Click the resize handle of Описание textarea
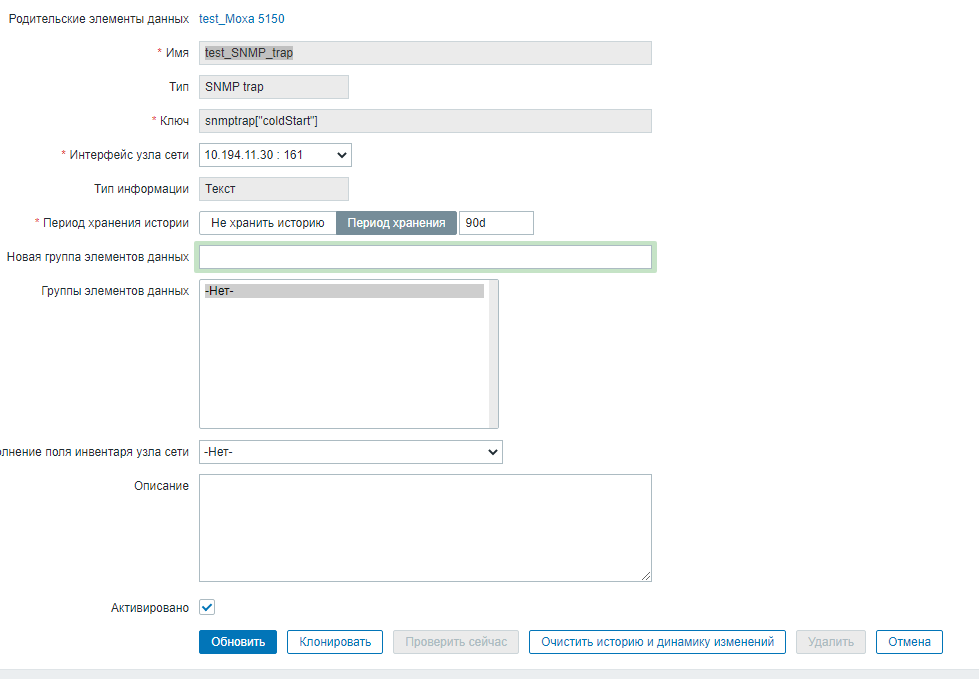Screen dimensions: 979x679 (x=646, y=576)
